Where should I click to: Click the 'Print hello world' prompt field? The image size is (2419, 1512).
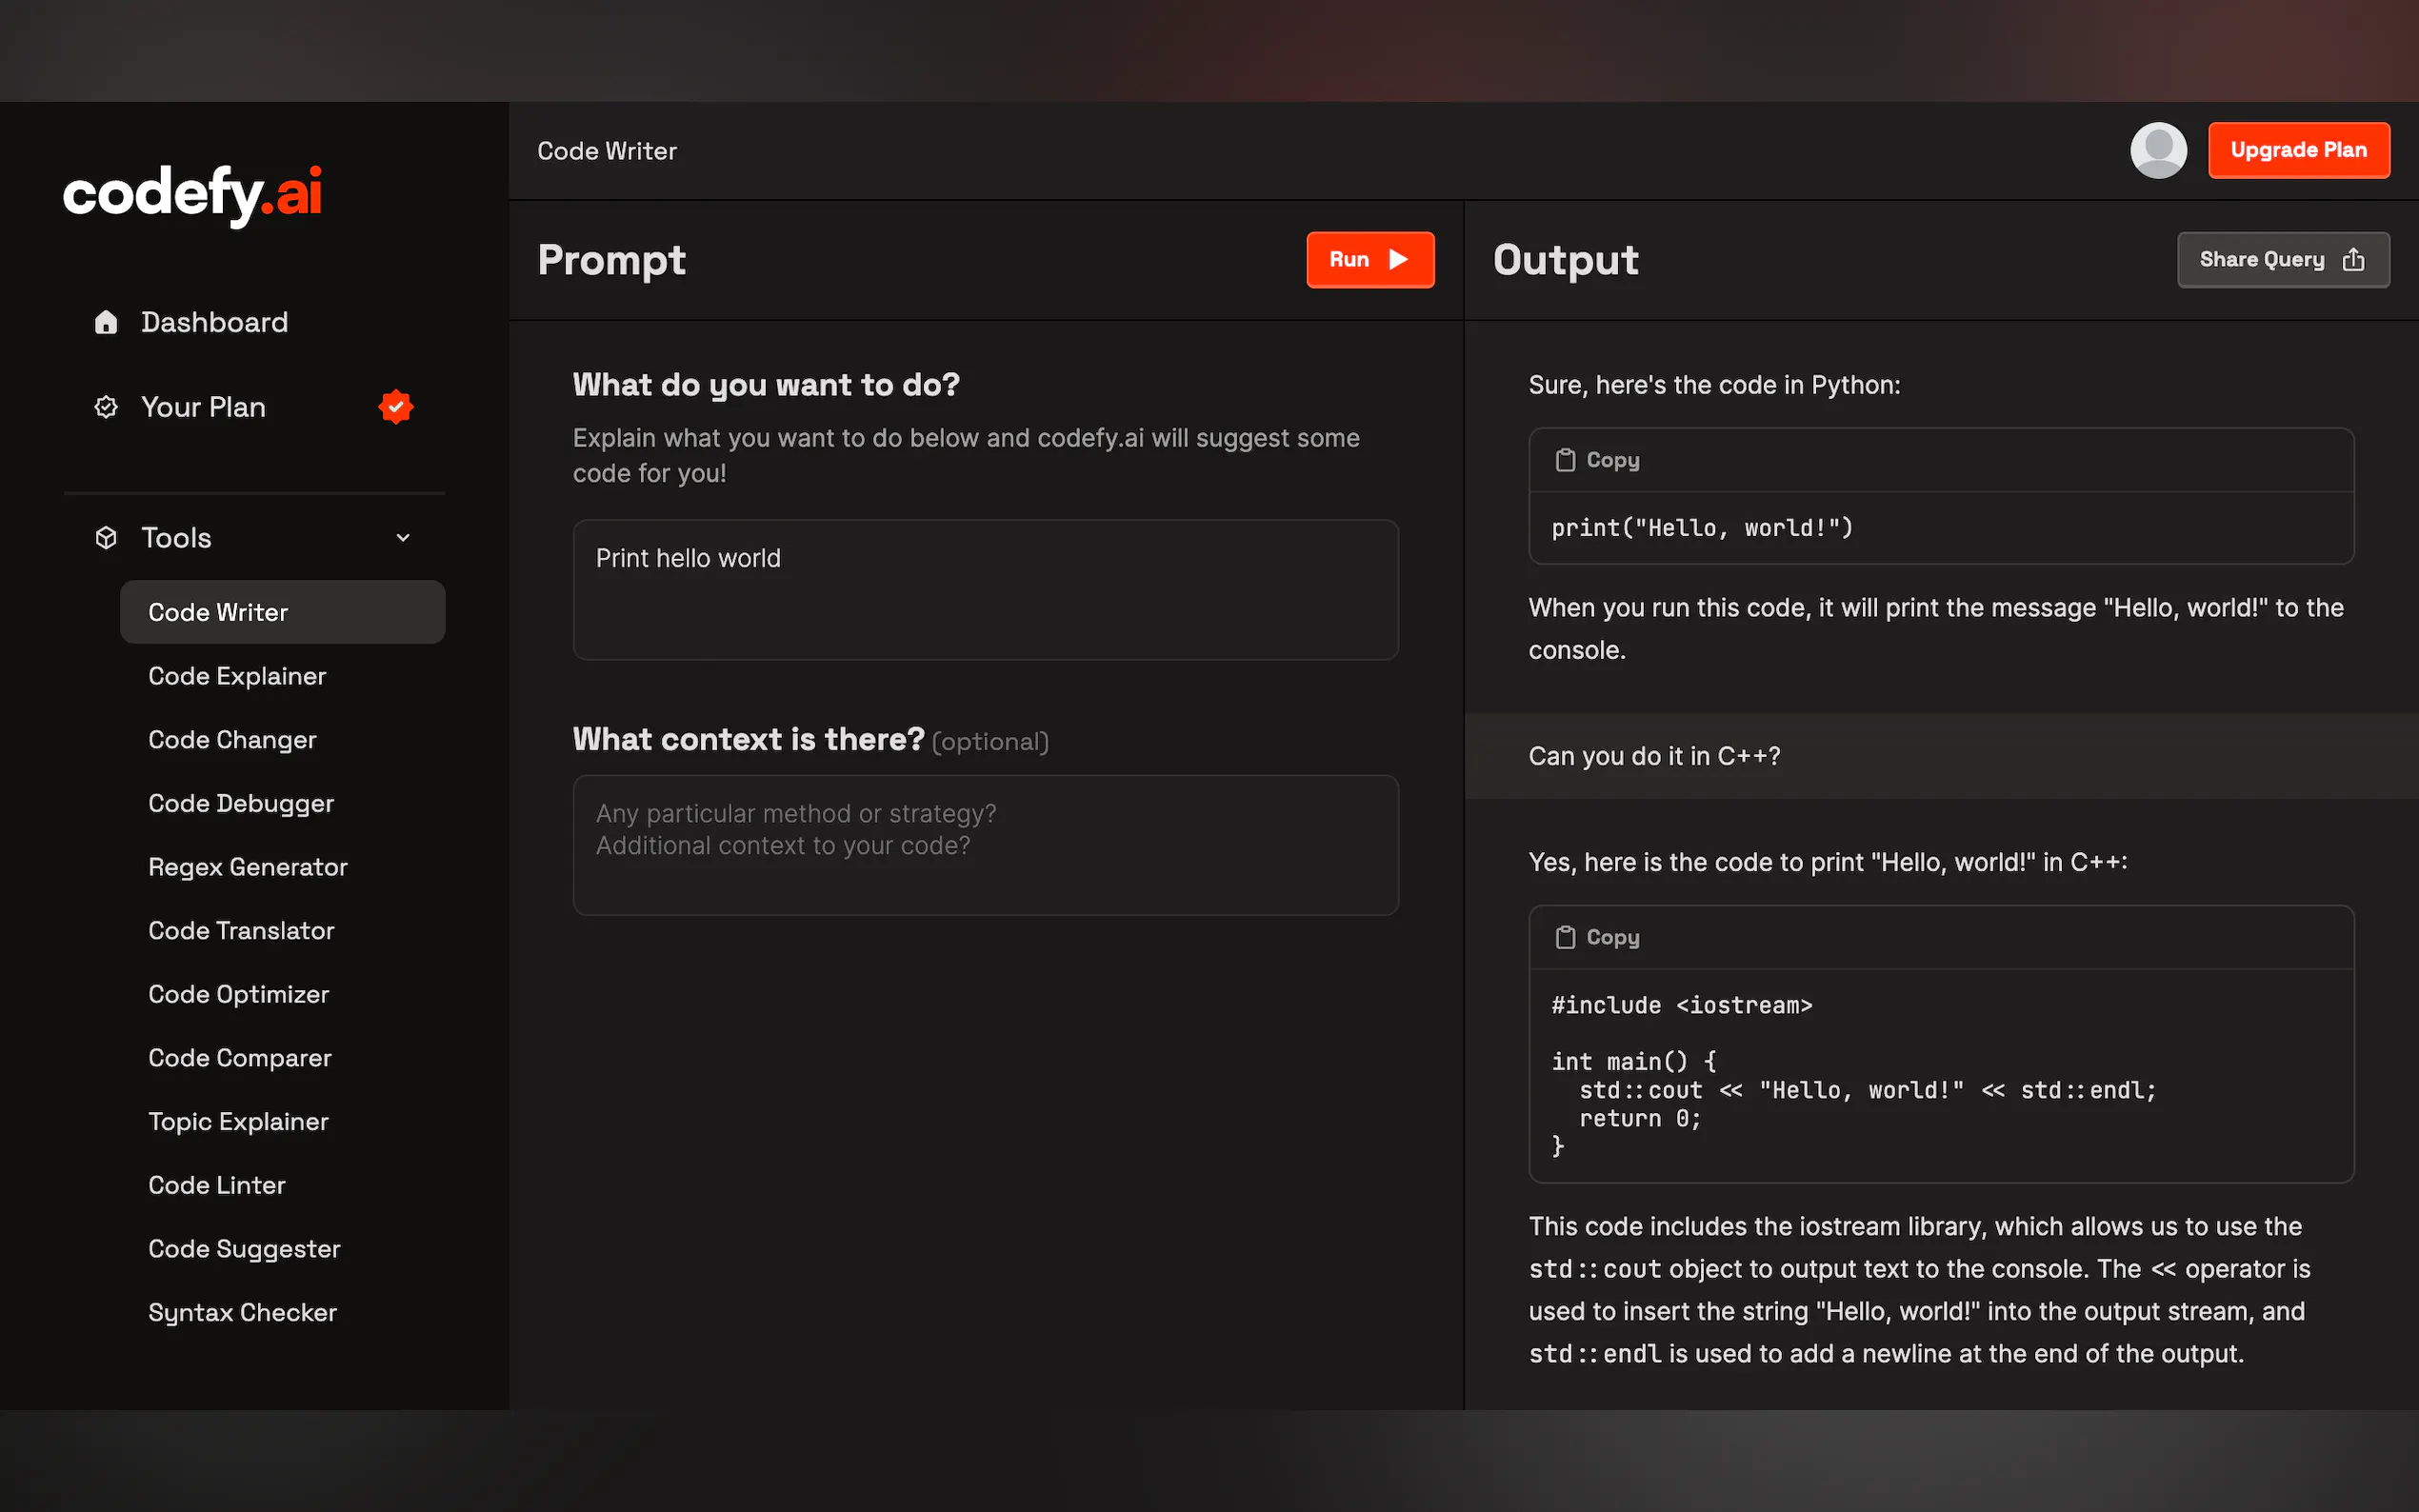click(985, 589)
